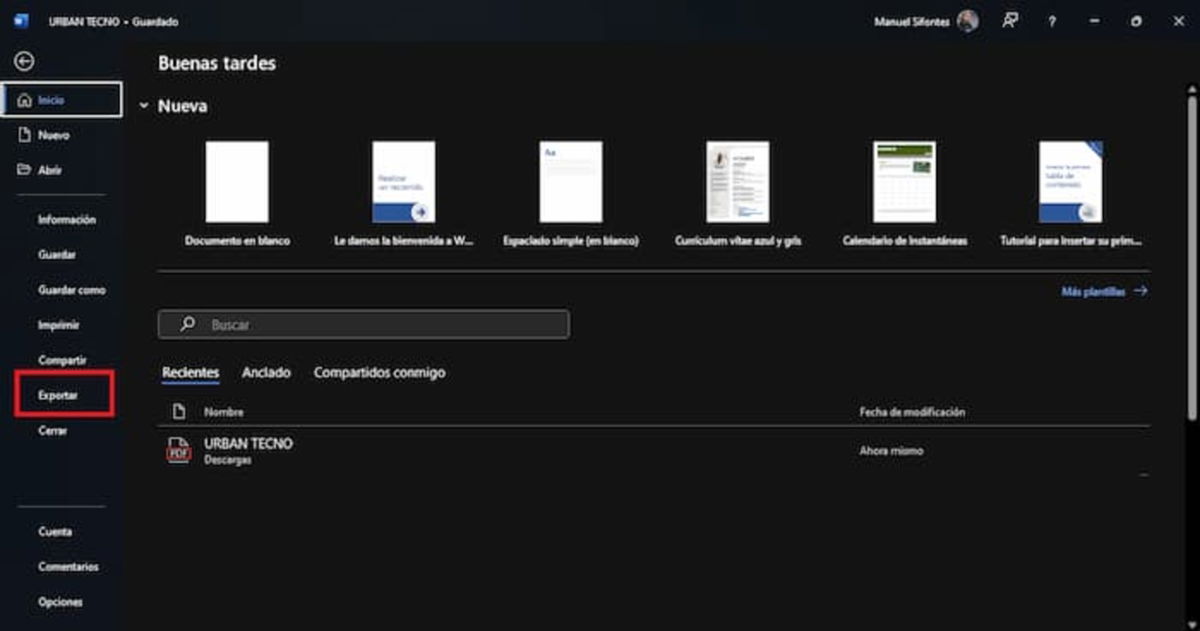Click Manuel Sifontes profile picture
The height and width of the screenshot is (631, 1200).
[965, 21]
